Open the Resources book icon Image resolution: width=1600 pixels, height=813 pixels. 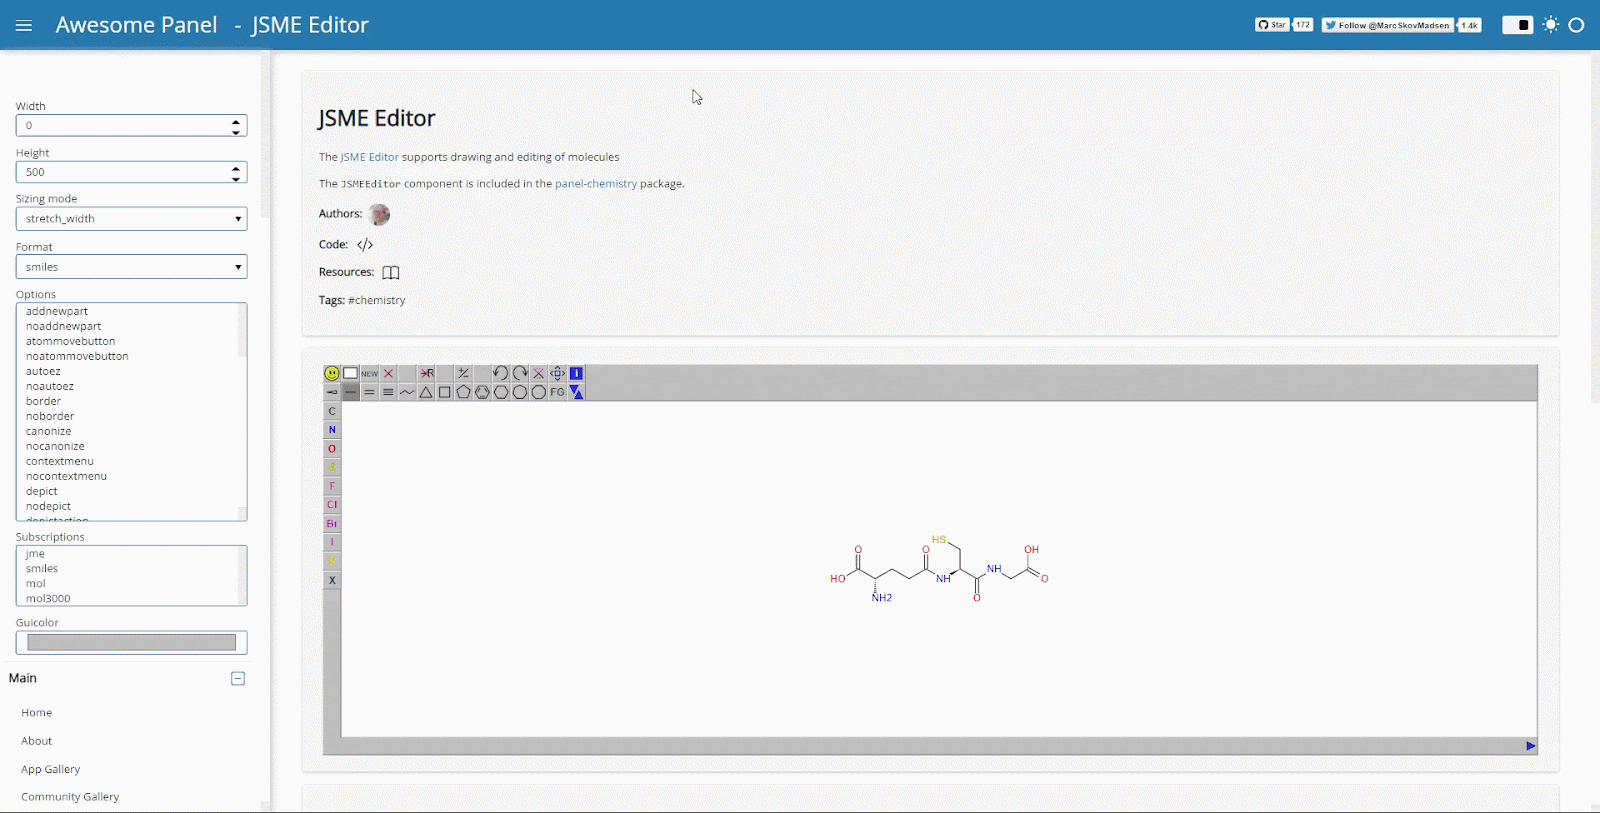click(391, 272)
